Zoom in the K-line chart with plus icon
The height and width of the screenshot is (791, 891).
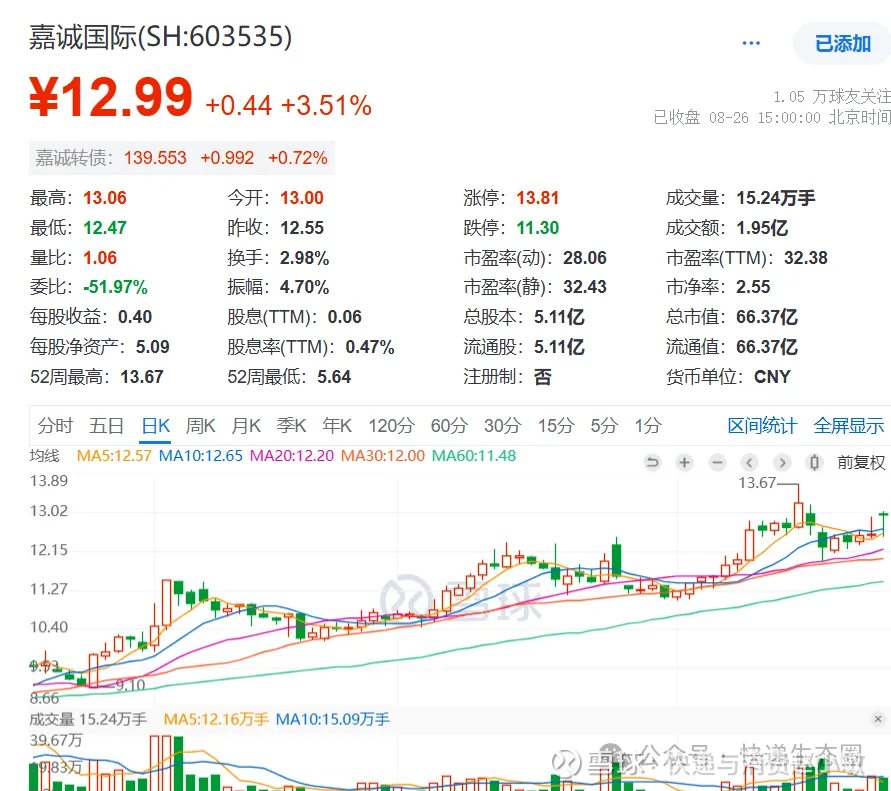pos(685,463)
